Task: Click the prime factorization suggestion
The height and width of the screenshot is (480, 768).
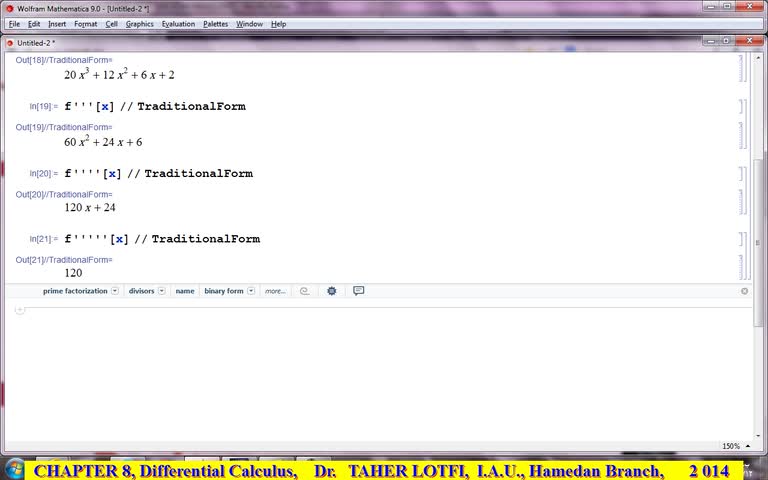Action: coord(75,291)
